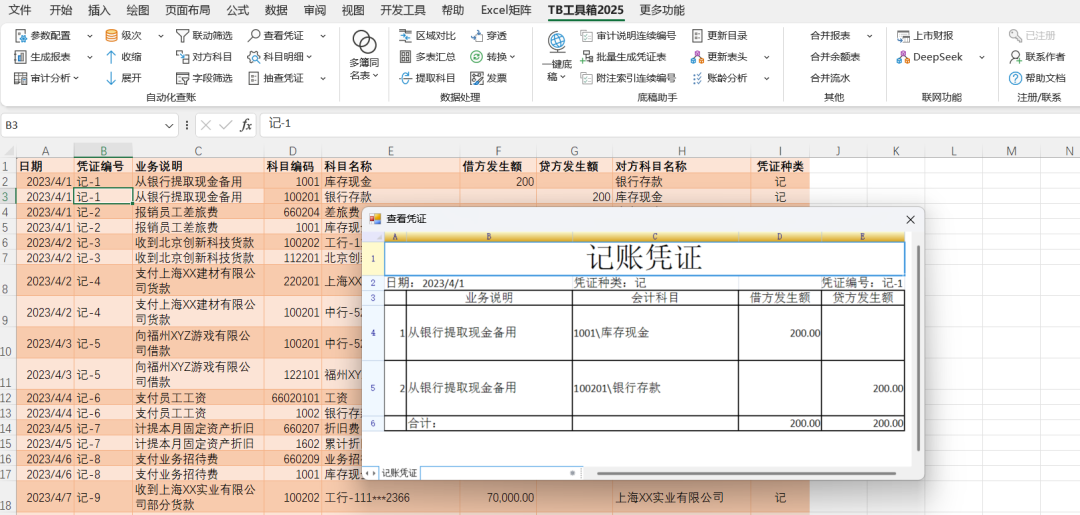This screenshot has height=515, width=1080.
Task: Click the 合并余额表 button
Action: click(835, 57)
